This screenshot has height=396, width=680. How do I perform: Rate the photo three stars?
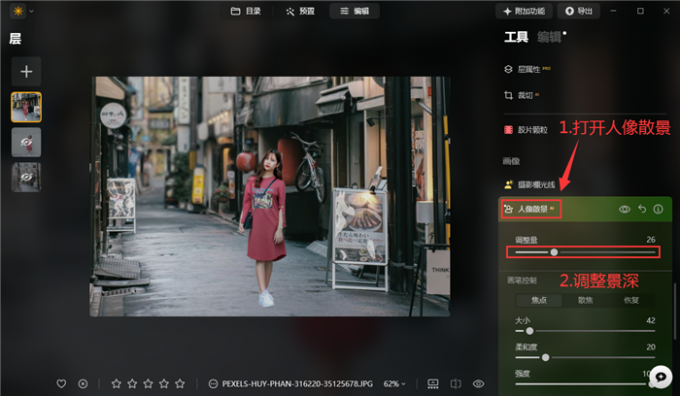click(148, 384)
